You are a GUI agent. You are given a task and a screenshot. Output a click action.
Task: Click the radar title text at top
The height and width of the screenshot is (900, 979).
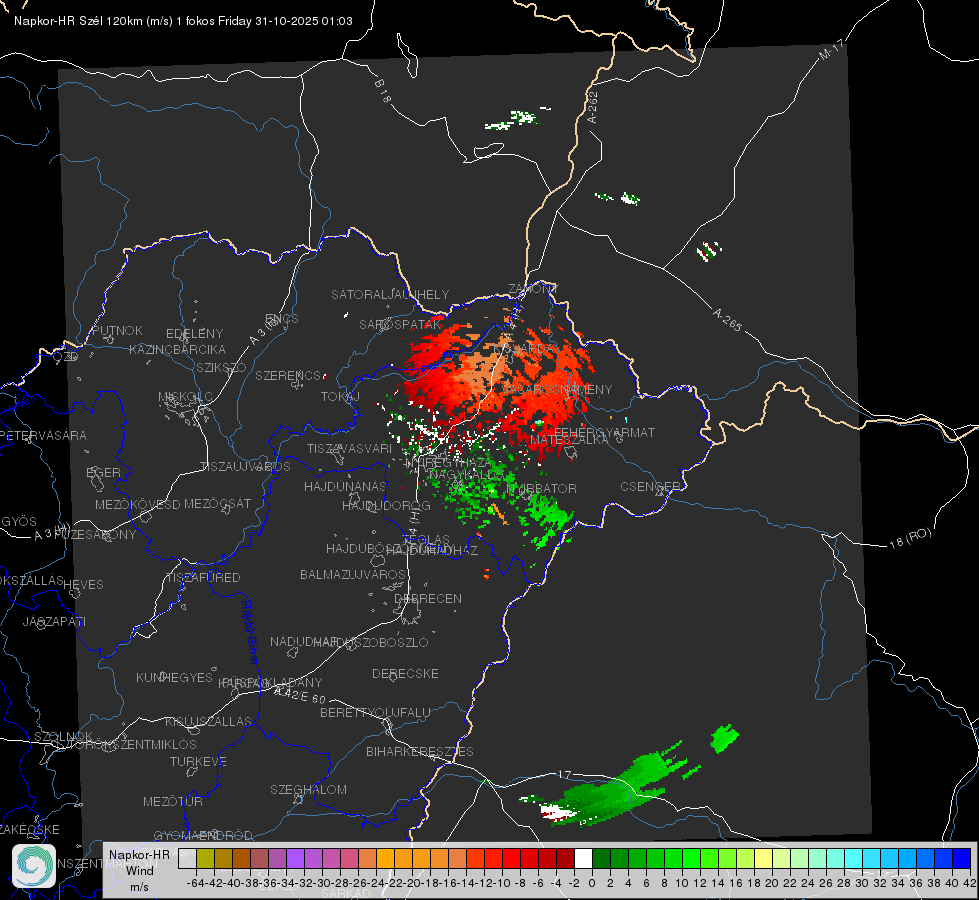[x=183, y=21]
